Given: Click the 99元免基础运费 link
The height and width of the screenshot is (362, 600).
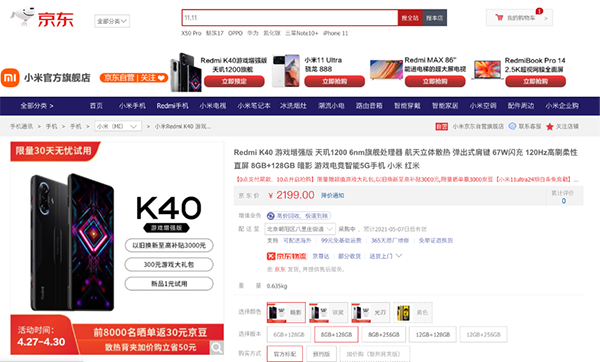Looking at the screenshot, I should click(x=341, y=240).
